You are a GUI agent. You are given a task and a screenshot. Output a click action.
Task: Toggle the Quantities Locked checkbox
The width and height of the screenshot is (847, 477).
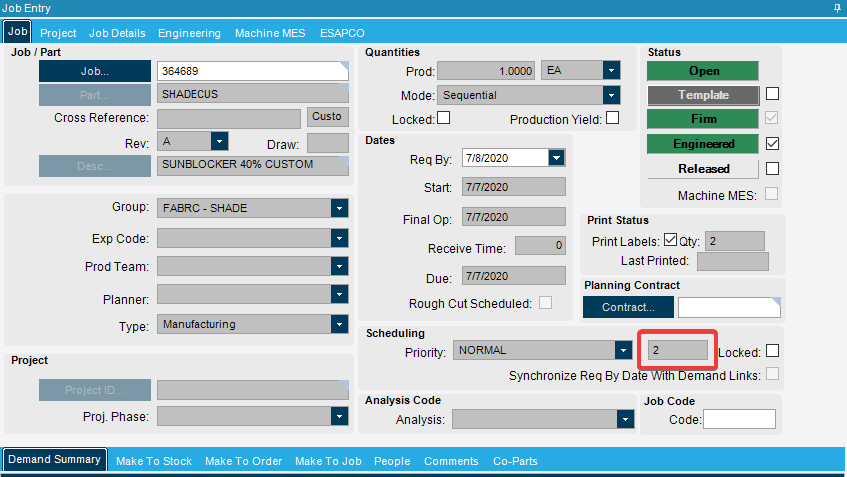443,118
